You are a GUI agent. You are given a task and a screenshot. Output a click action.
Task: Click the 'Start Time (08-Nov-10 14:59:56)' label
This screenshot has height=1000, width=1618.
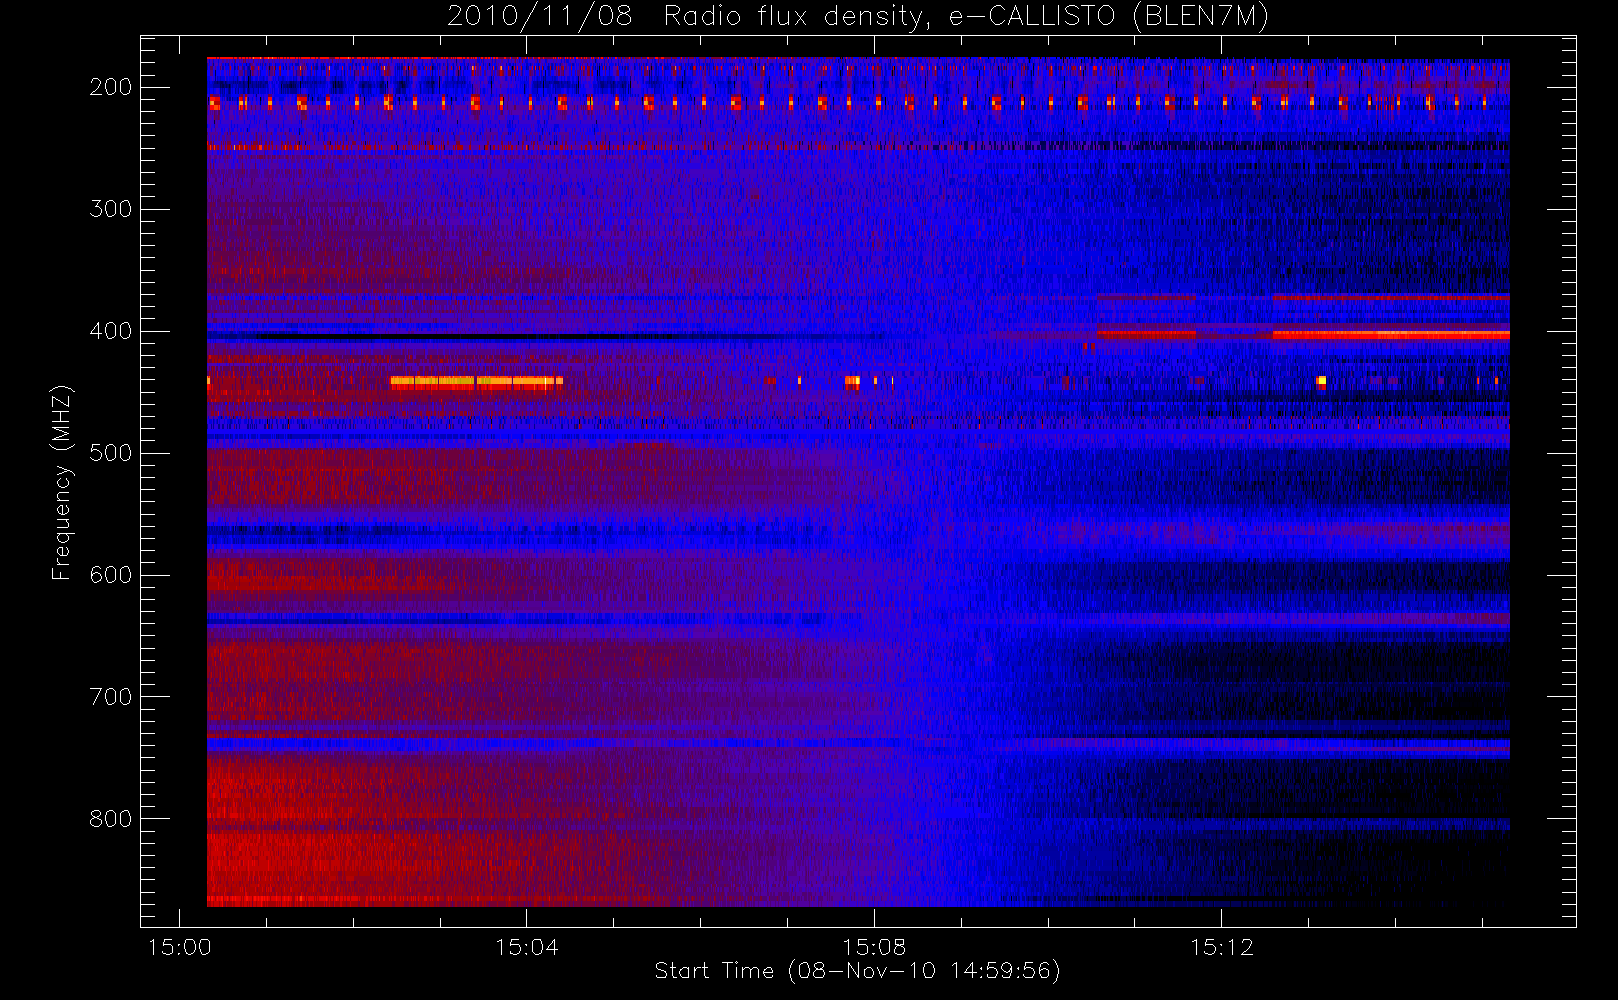(x=857, y=970)
